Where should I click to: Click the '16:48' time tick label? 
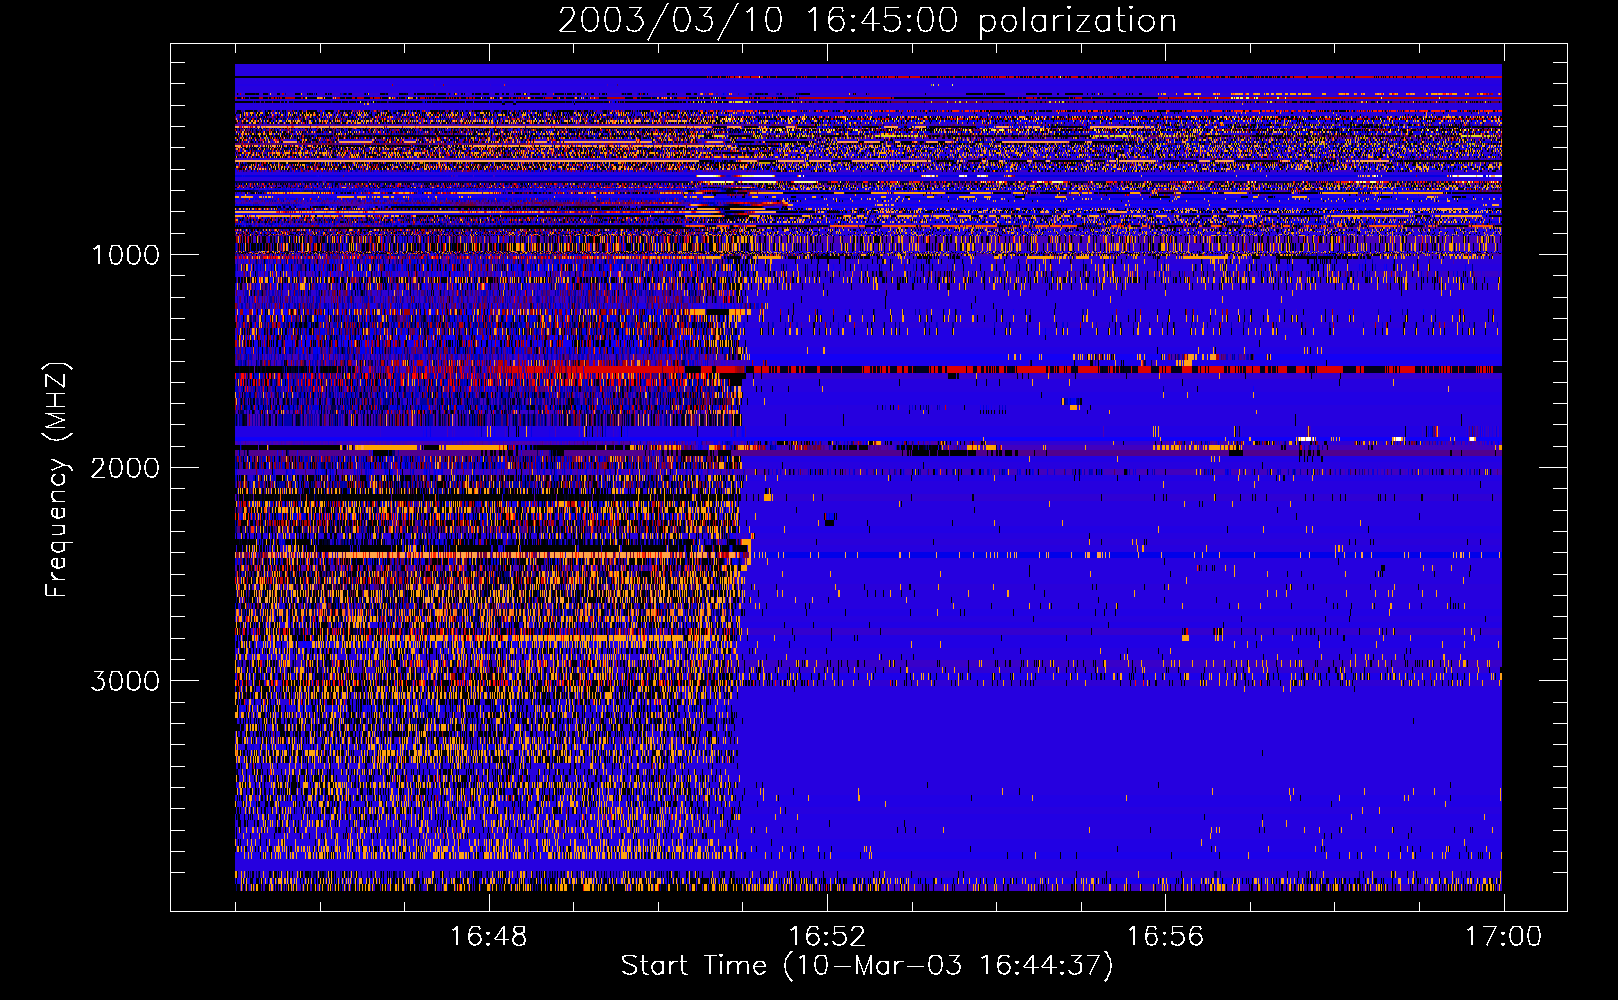(489, 937)
